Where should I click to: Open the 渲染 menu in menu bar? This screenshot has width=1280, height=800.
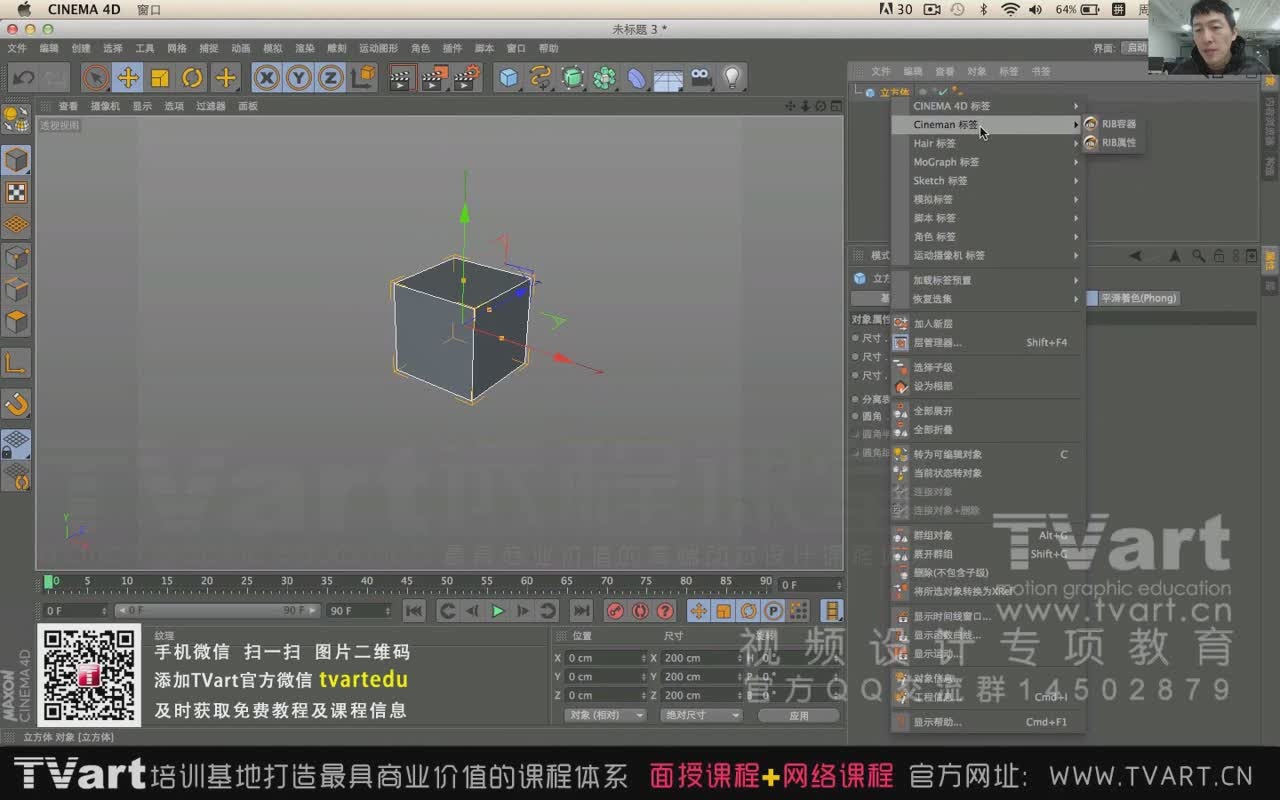[305, 48]
